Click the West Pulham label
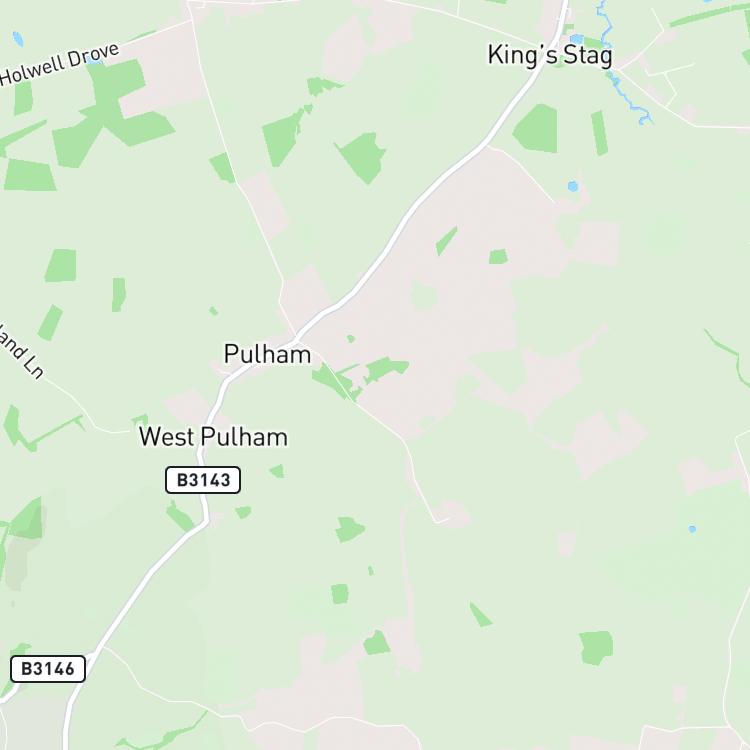This screenshot has width=750, height=750. tap(213, 437)
